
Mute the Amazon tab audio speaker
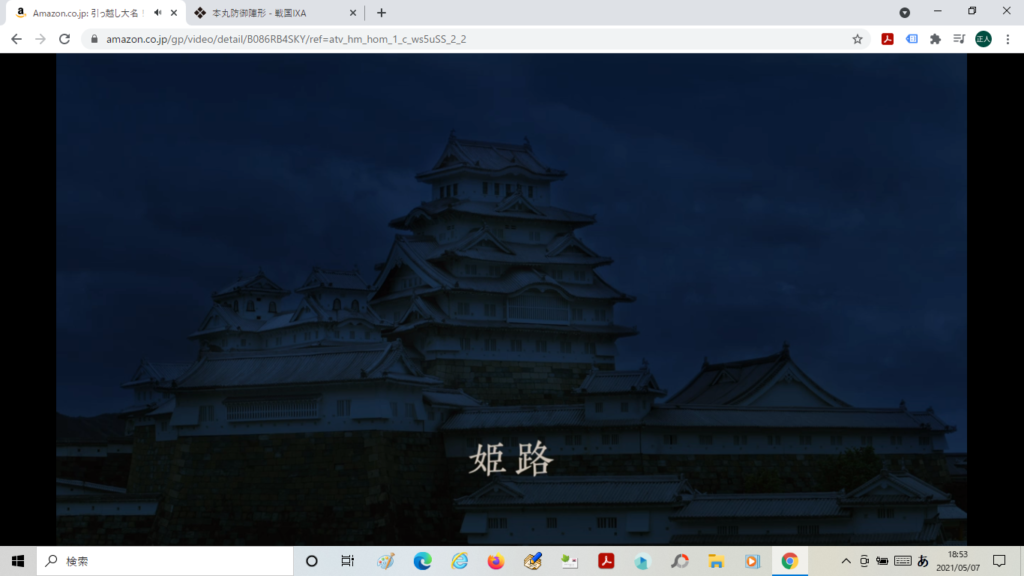(x=157, y=13)
